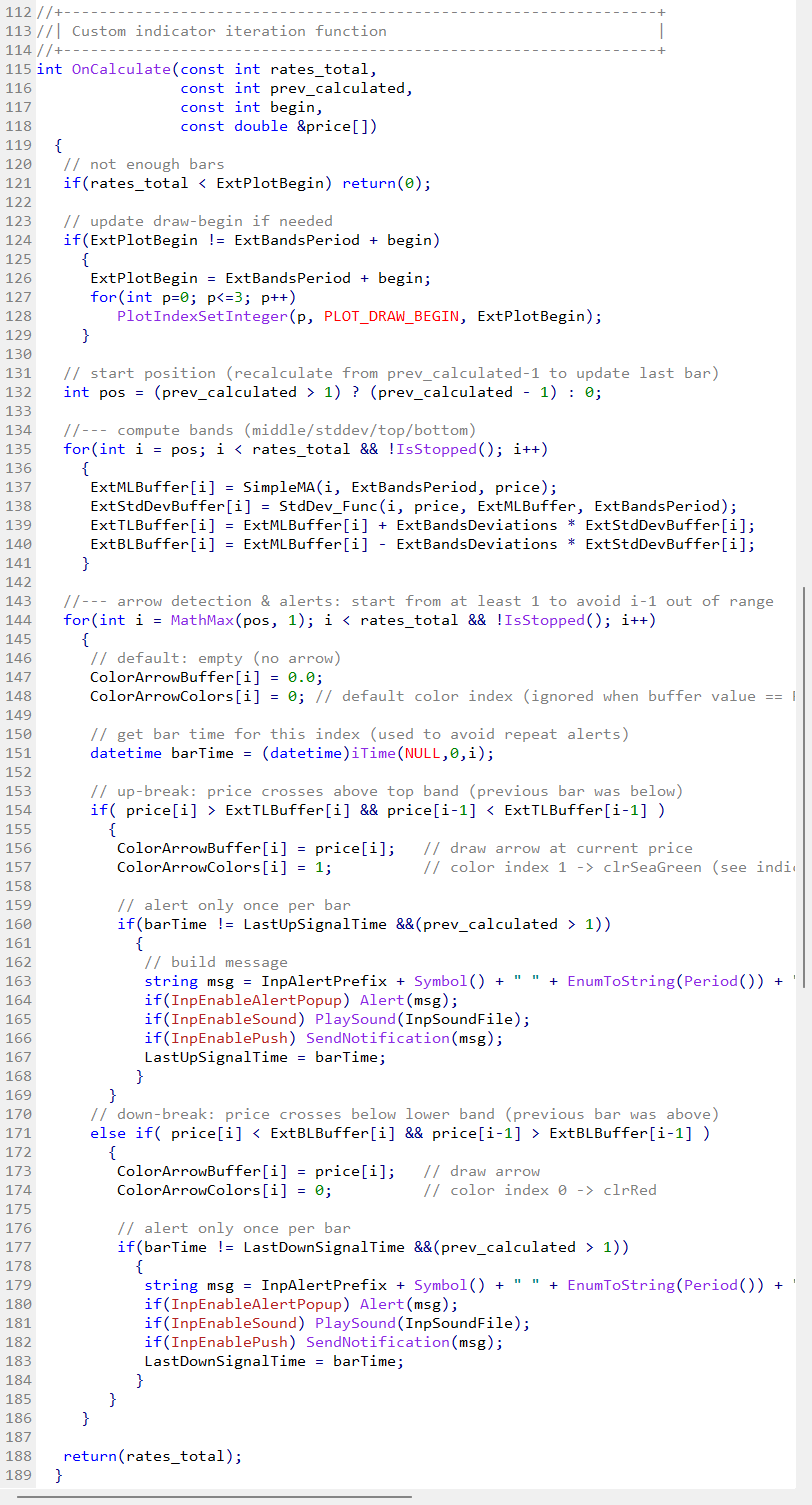Click 'LastUpSignalTime' in the line 160 condition
812x1505 pixels.
click(314, 924)
